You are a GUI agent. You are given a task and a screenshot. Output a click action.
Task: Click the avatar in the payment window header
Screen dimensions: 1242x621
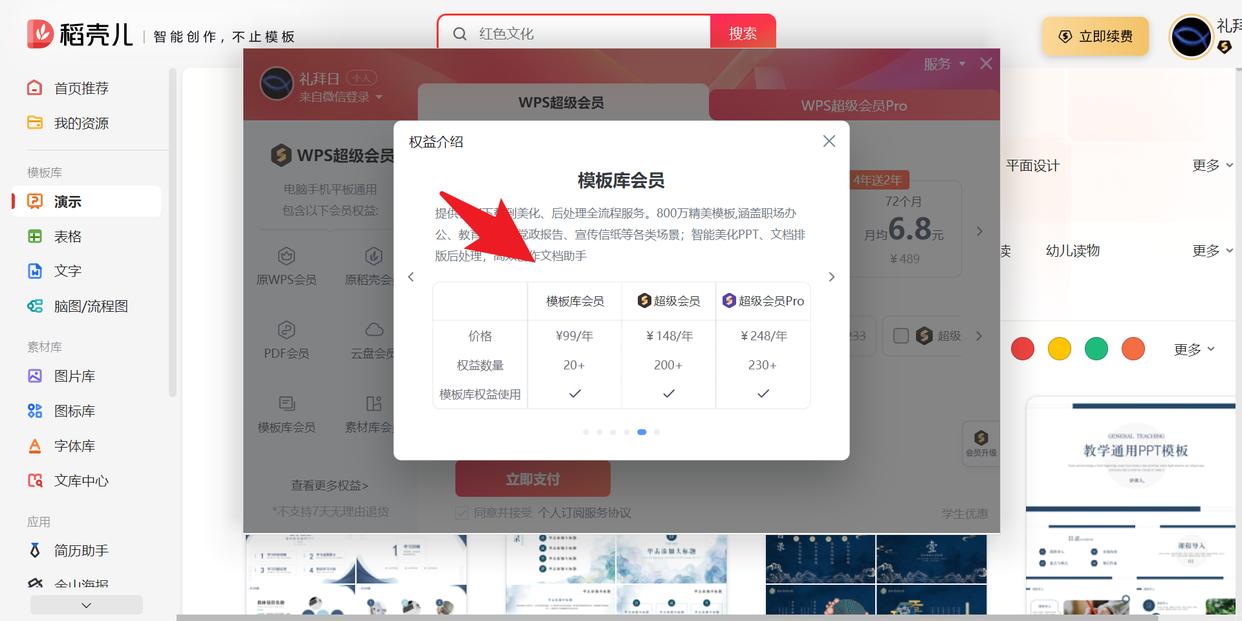[x=276, y=84]
